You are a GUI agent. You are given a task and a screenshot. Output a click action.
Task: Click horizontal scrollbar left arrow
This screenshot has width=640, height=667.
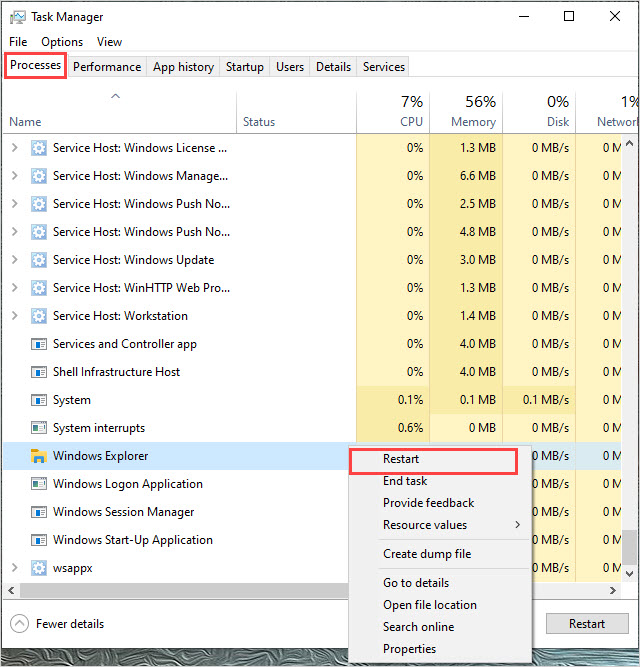point(11,590)
